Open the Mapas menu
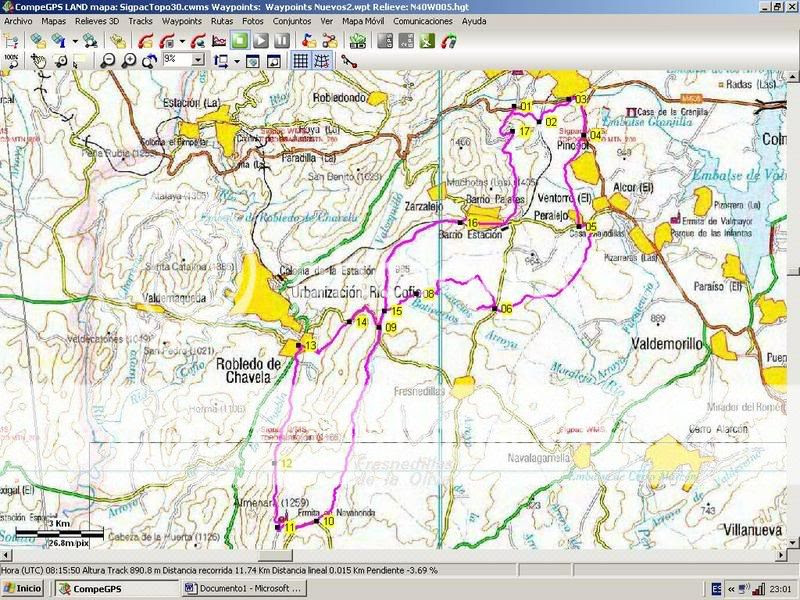 (x=54, y=21)
